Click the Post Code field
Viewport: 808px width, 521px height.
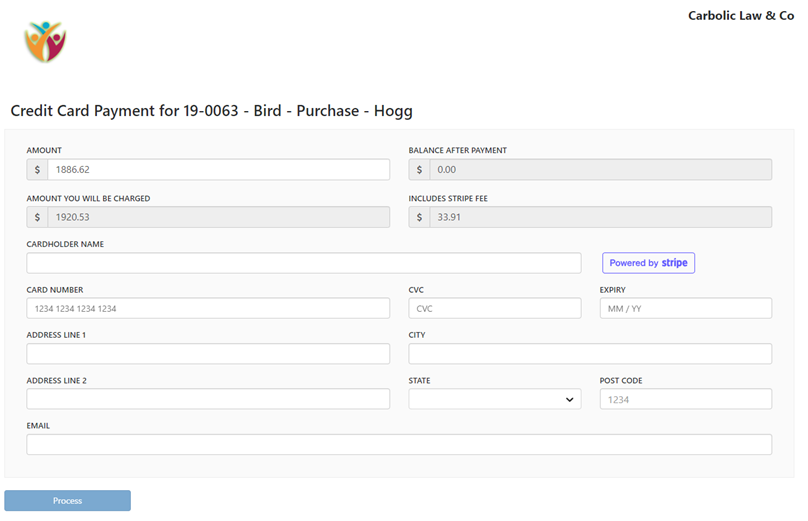pos(686,399)
